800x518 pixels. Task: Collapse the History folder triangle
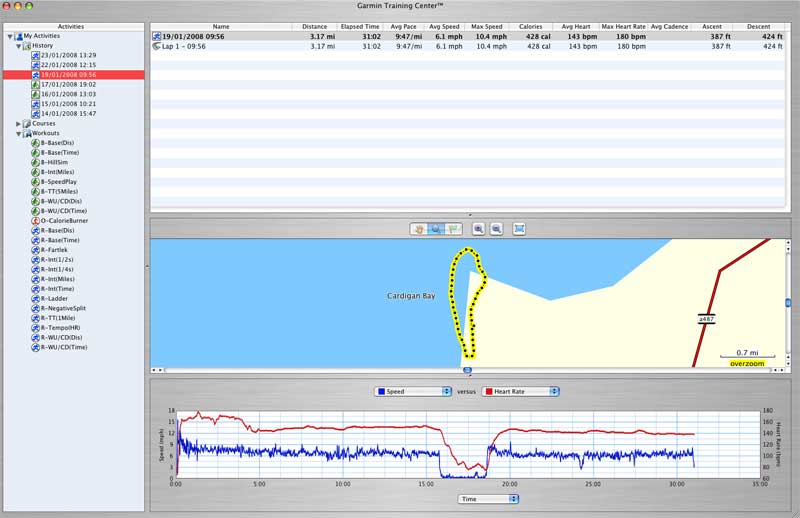[18, 46]
